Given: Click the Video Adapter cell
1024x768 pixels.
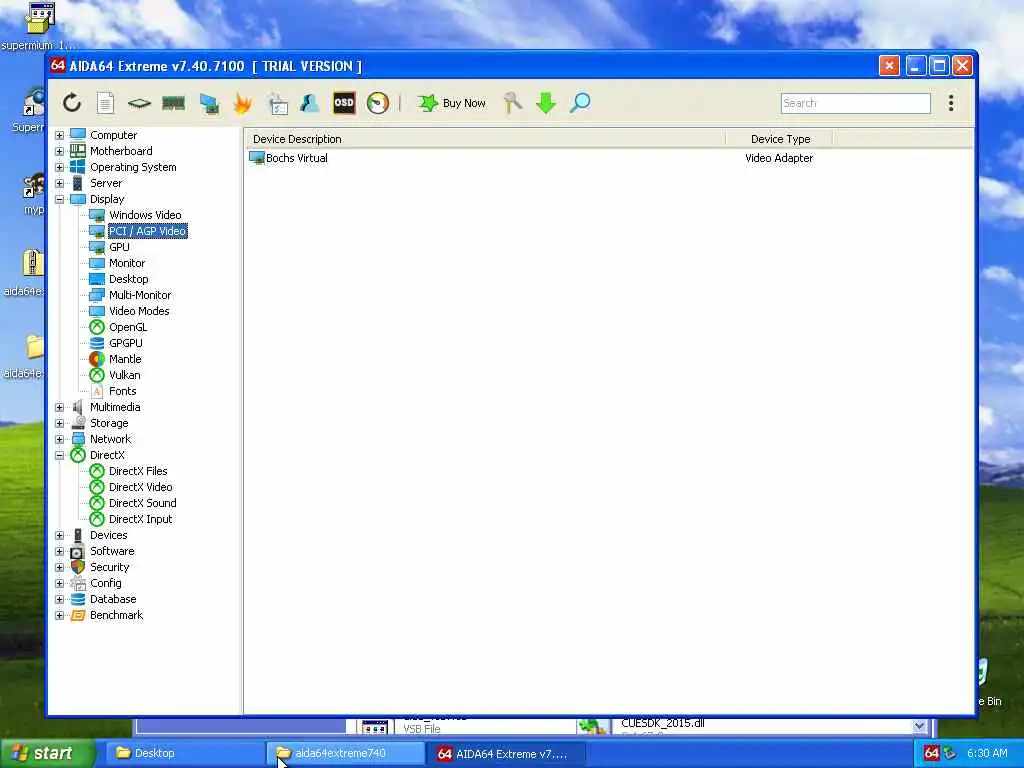Looking at the screenshot, I should pyautogui.click(x=779, y=158).
